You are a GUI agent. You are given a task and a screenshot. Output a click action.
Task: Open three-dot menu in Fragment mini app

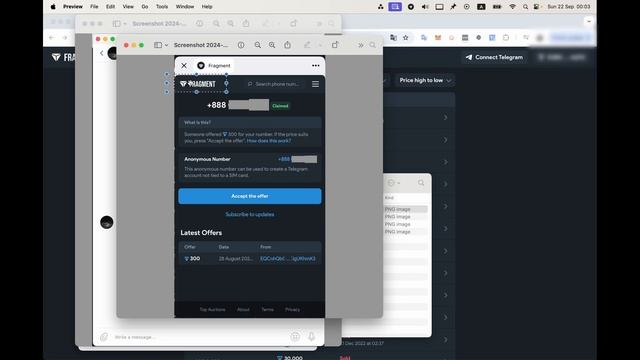click(x=316, y=65)
